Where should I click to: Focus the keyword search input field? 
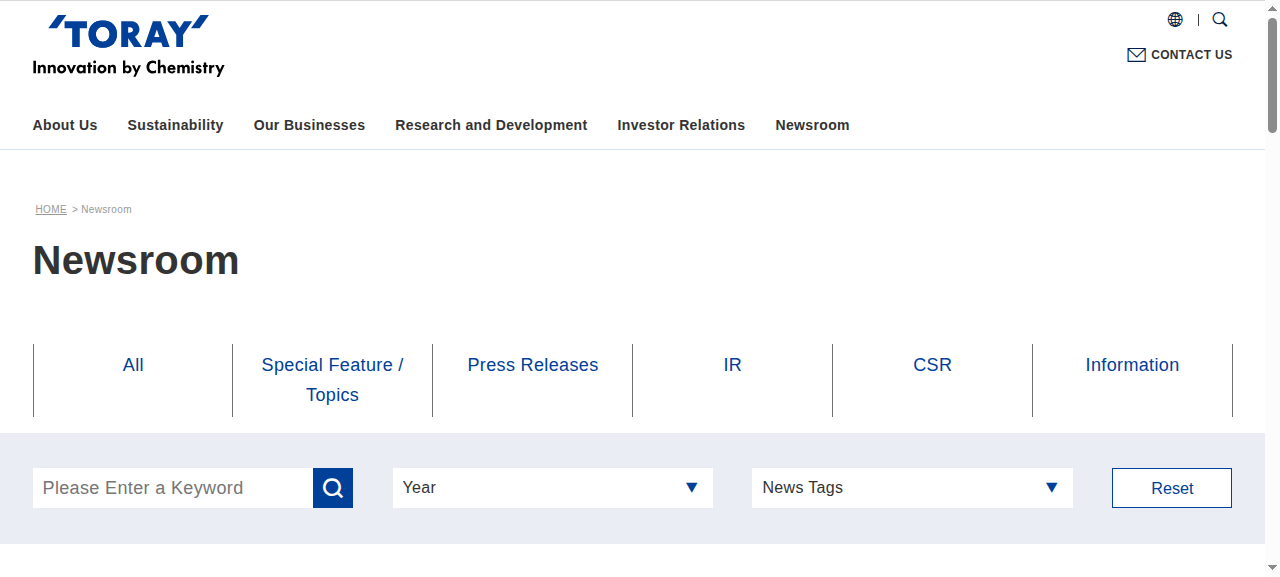pos(173,488)
